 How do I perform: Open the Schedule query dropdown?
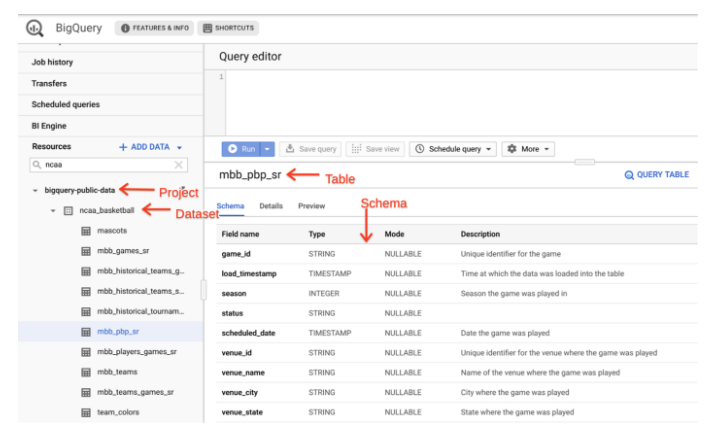click(x=453, y=149)
